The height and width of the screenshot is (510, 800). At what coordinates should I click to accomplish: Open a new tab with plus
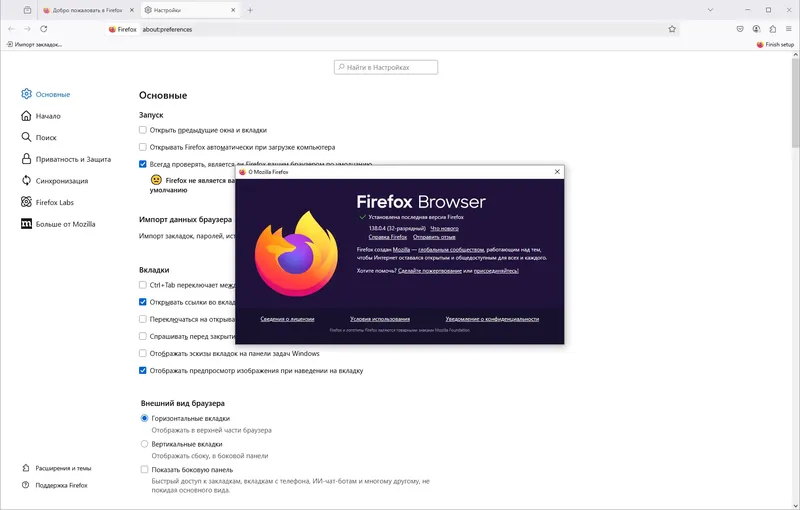point(250,10)
